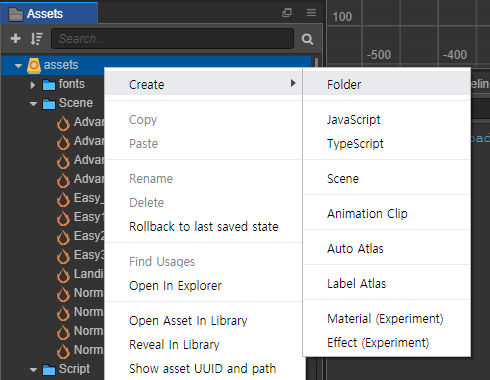Click the sort assets icon
490x380 pixels.
[x=37, y=39]
